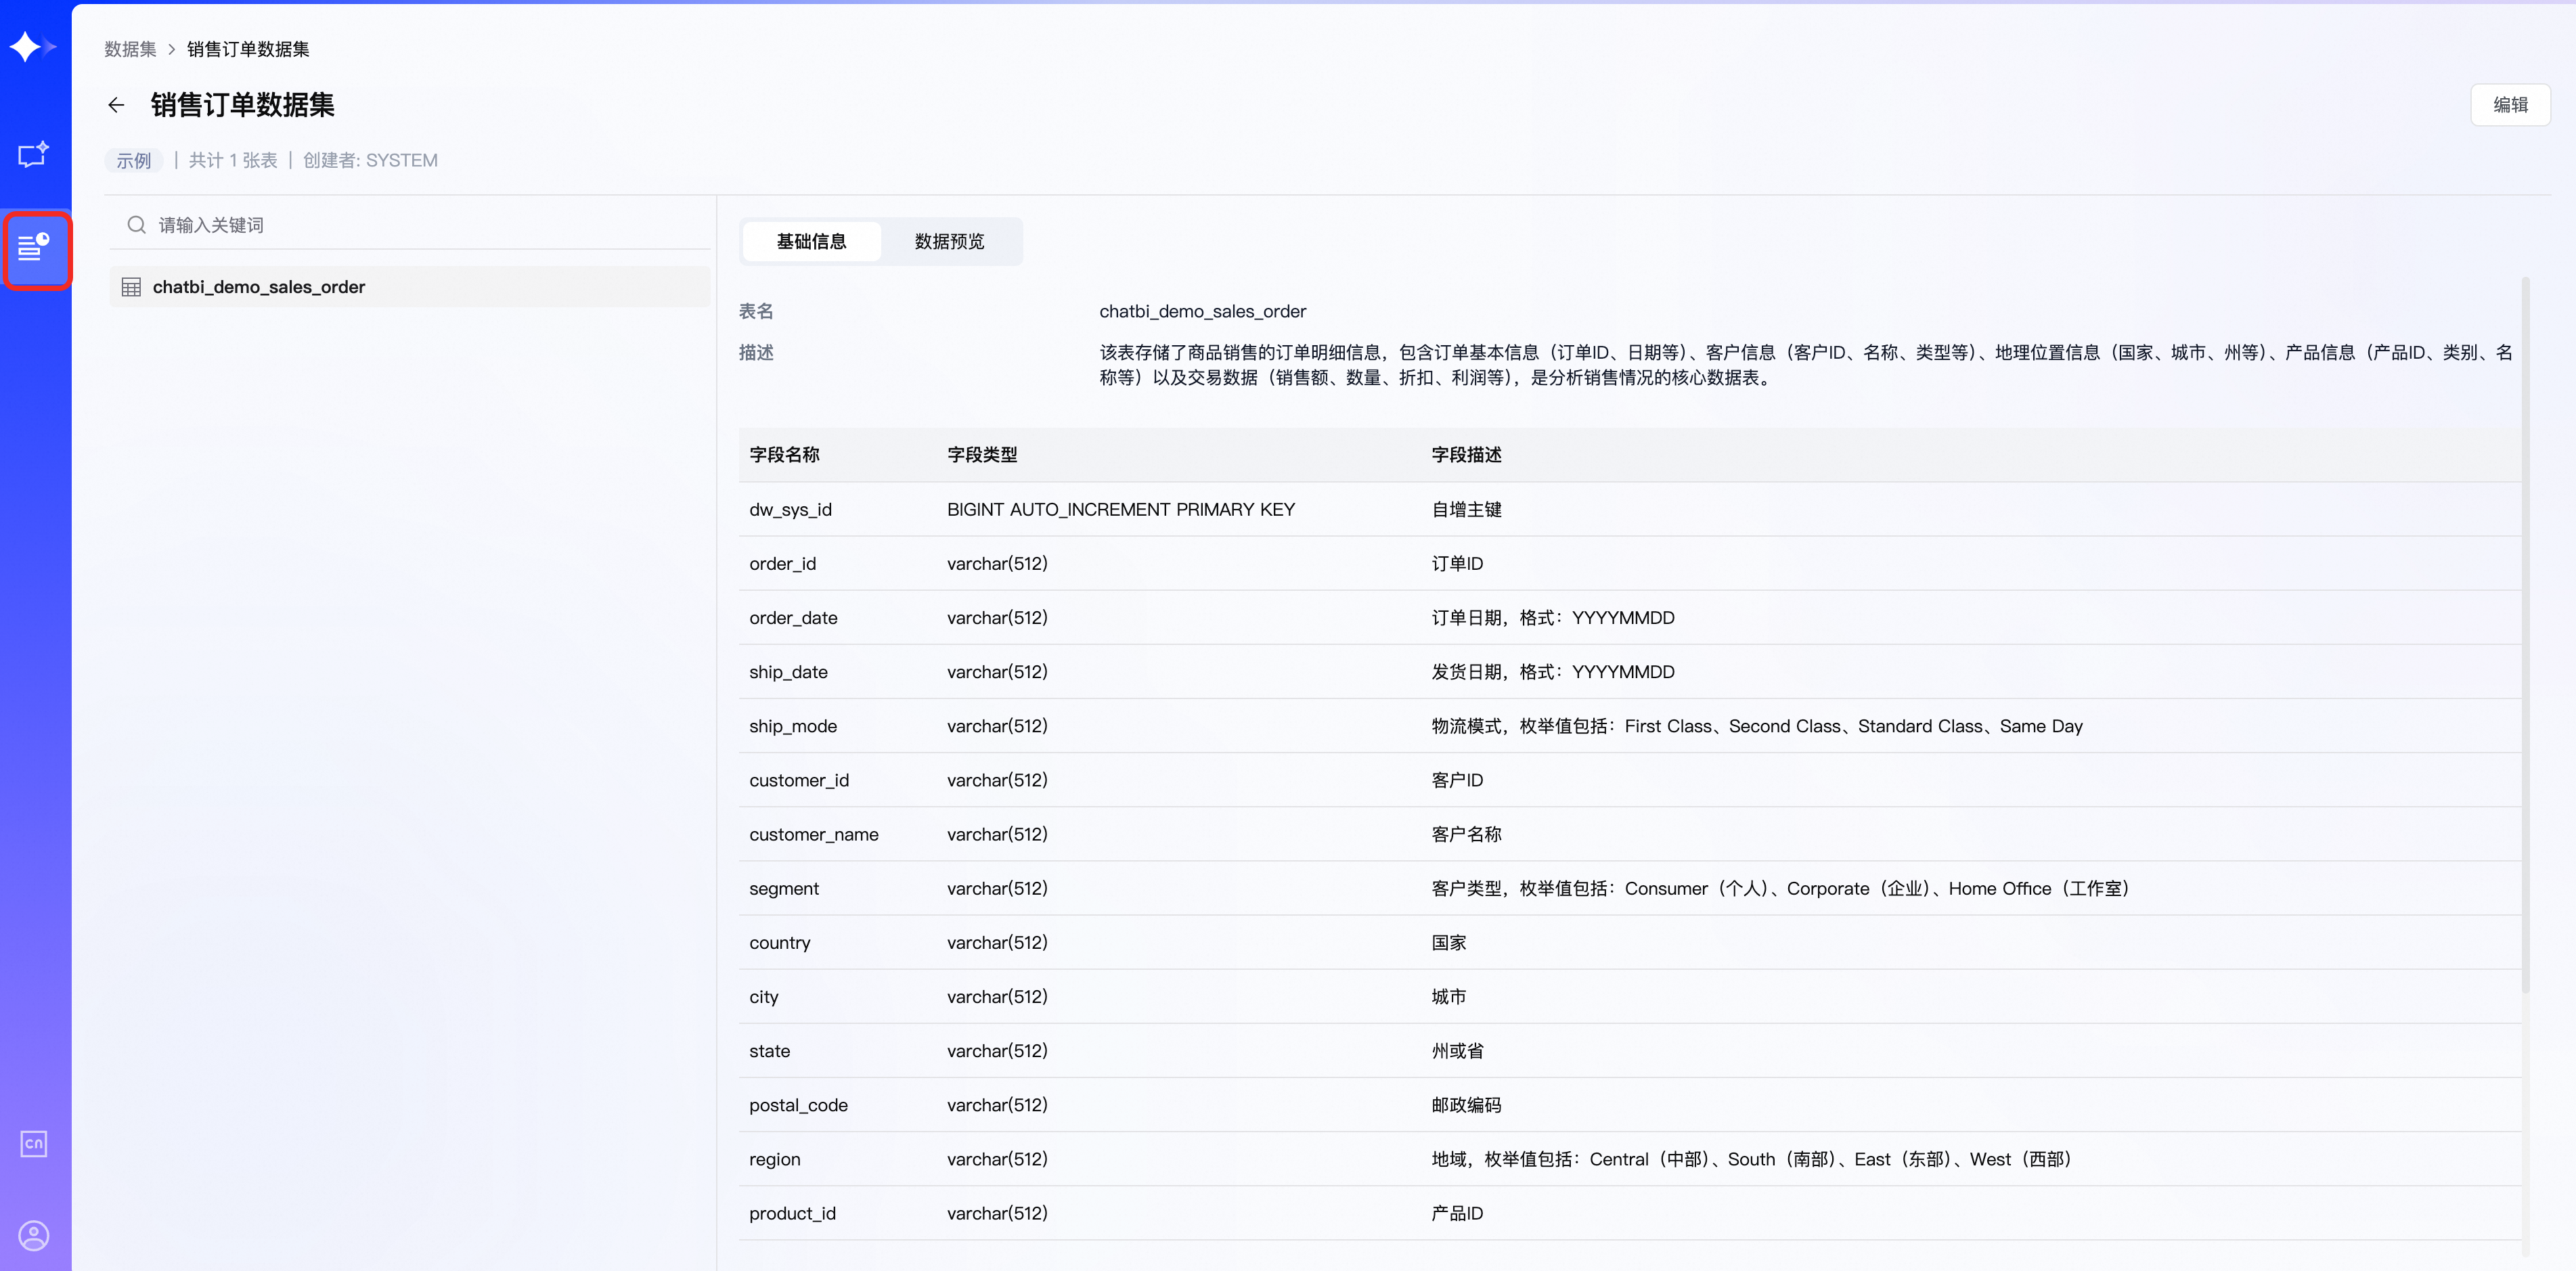Click the 客户ID description cell
The width and height of the screenshot is (2576, 1271).
pyautogui.click(x=1457, y=780)
